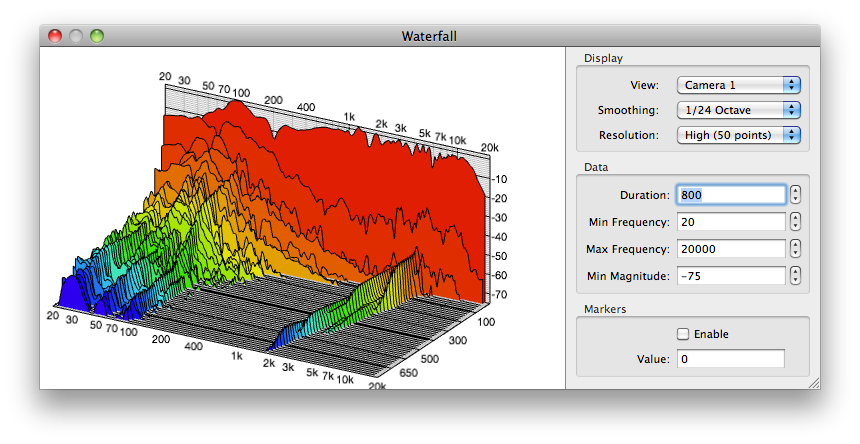Click the Duration: label

[645, 195]
